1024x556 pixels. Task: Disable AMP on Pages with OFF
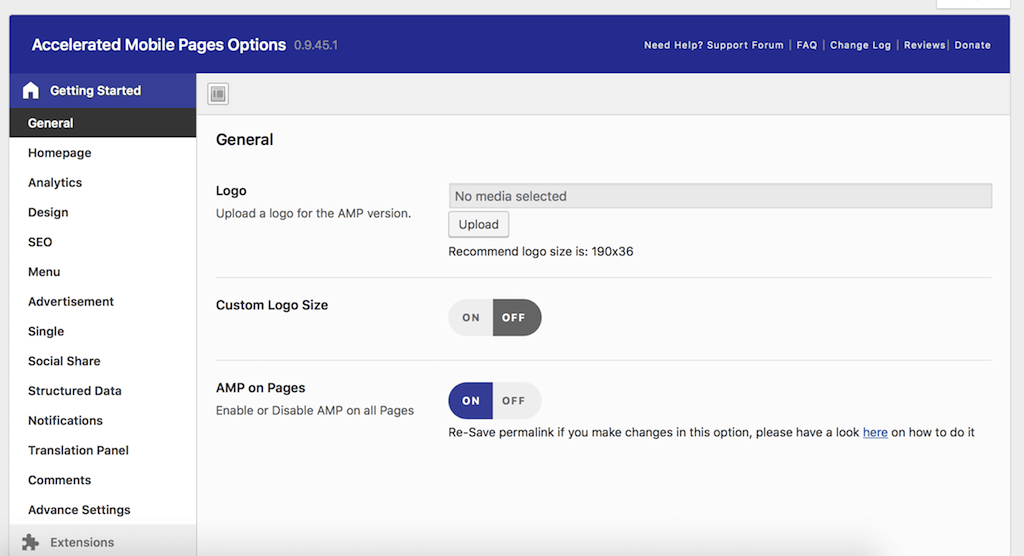(515, 401)
